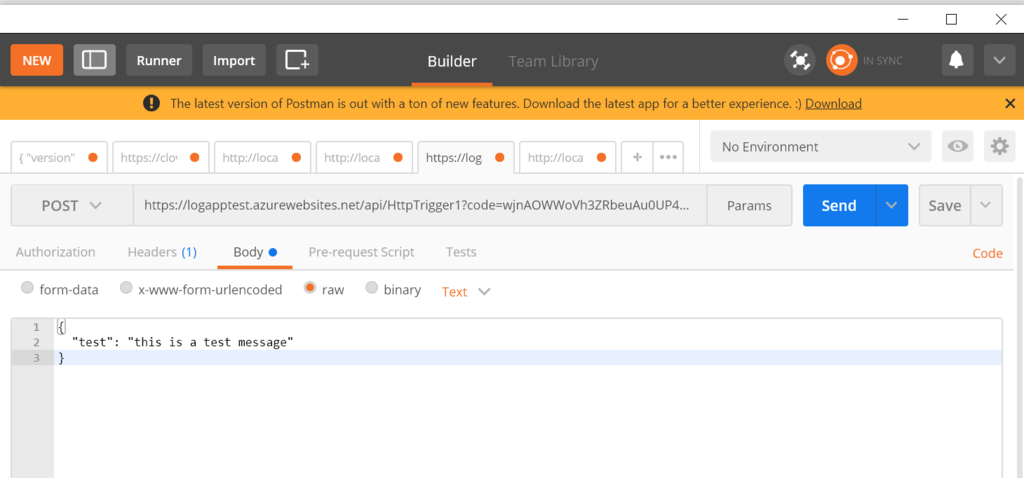Open a new window icon
The width and height of the screenshot is (1024, 478).
point(297,60)
